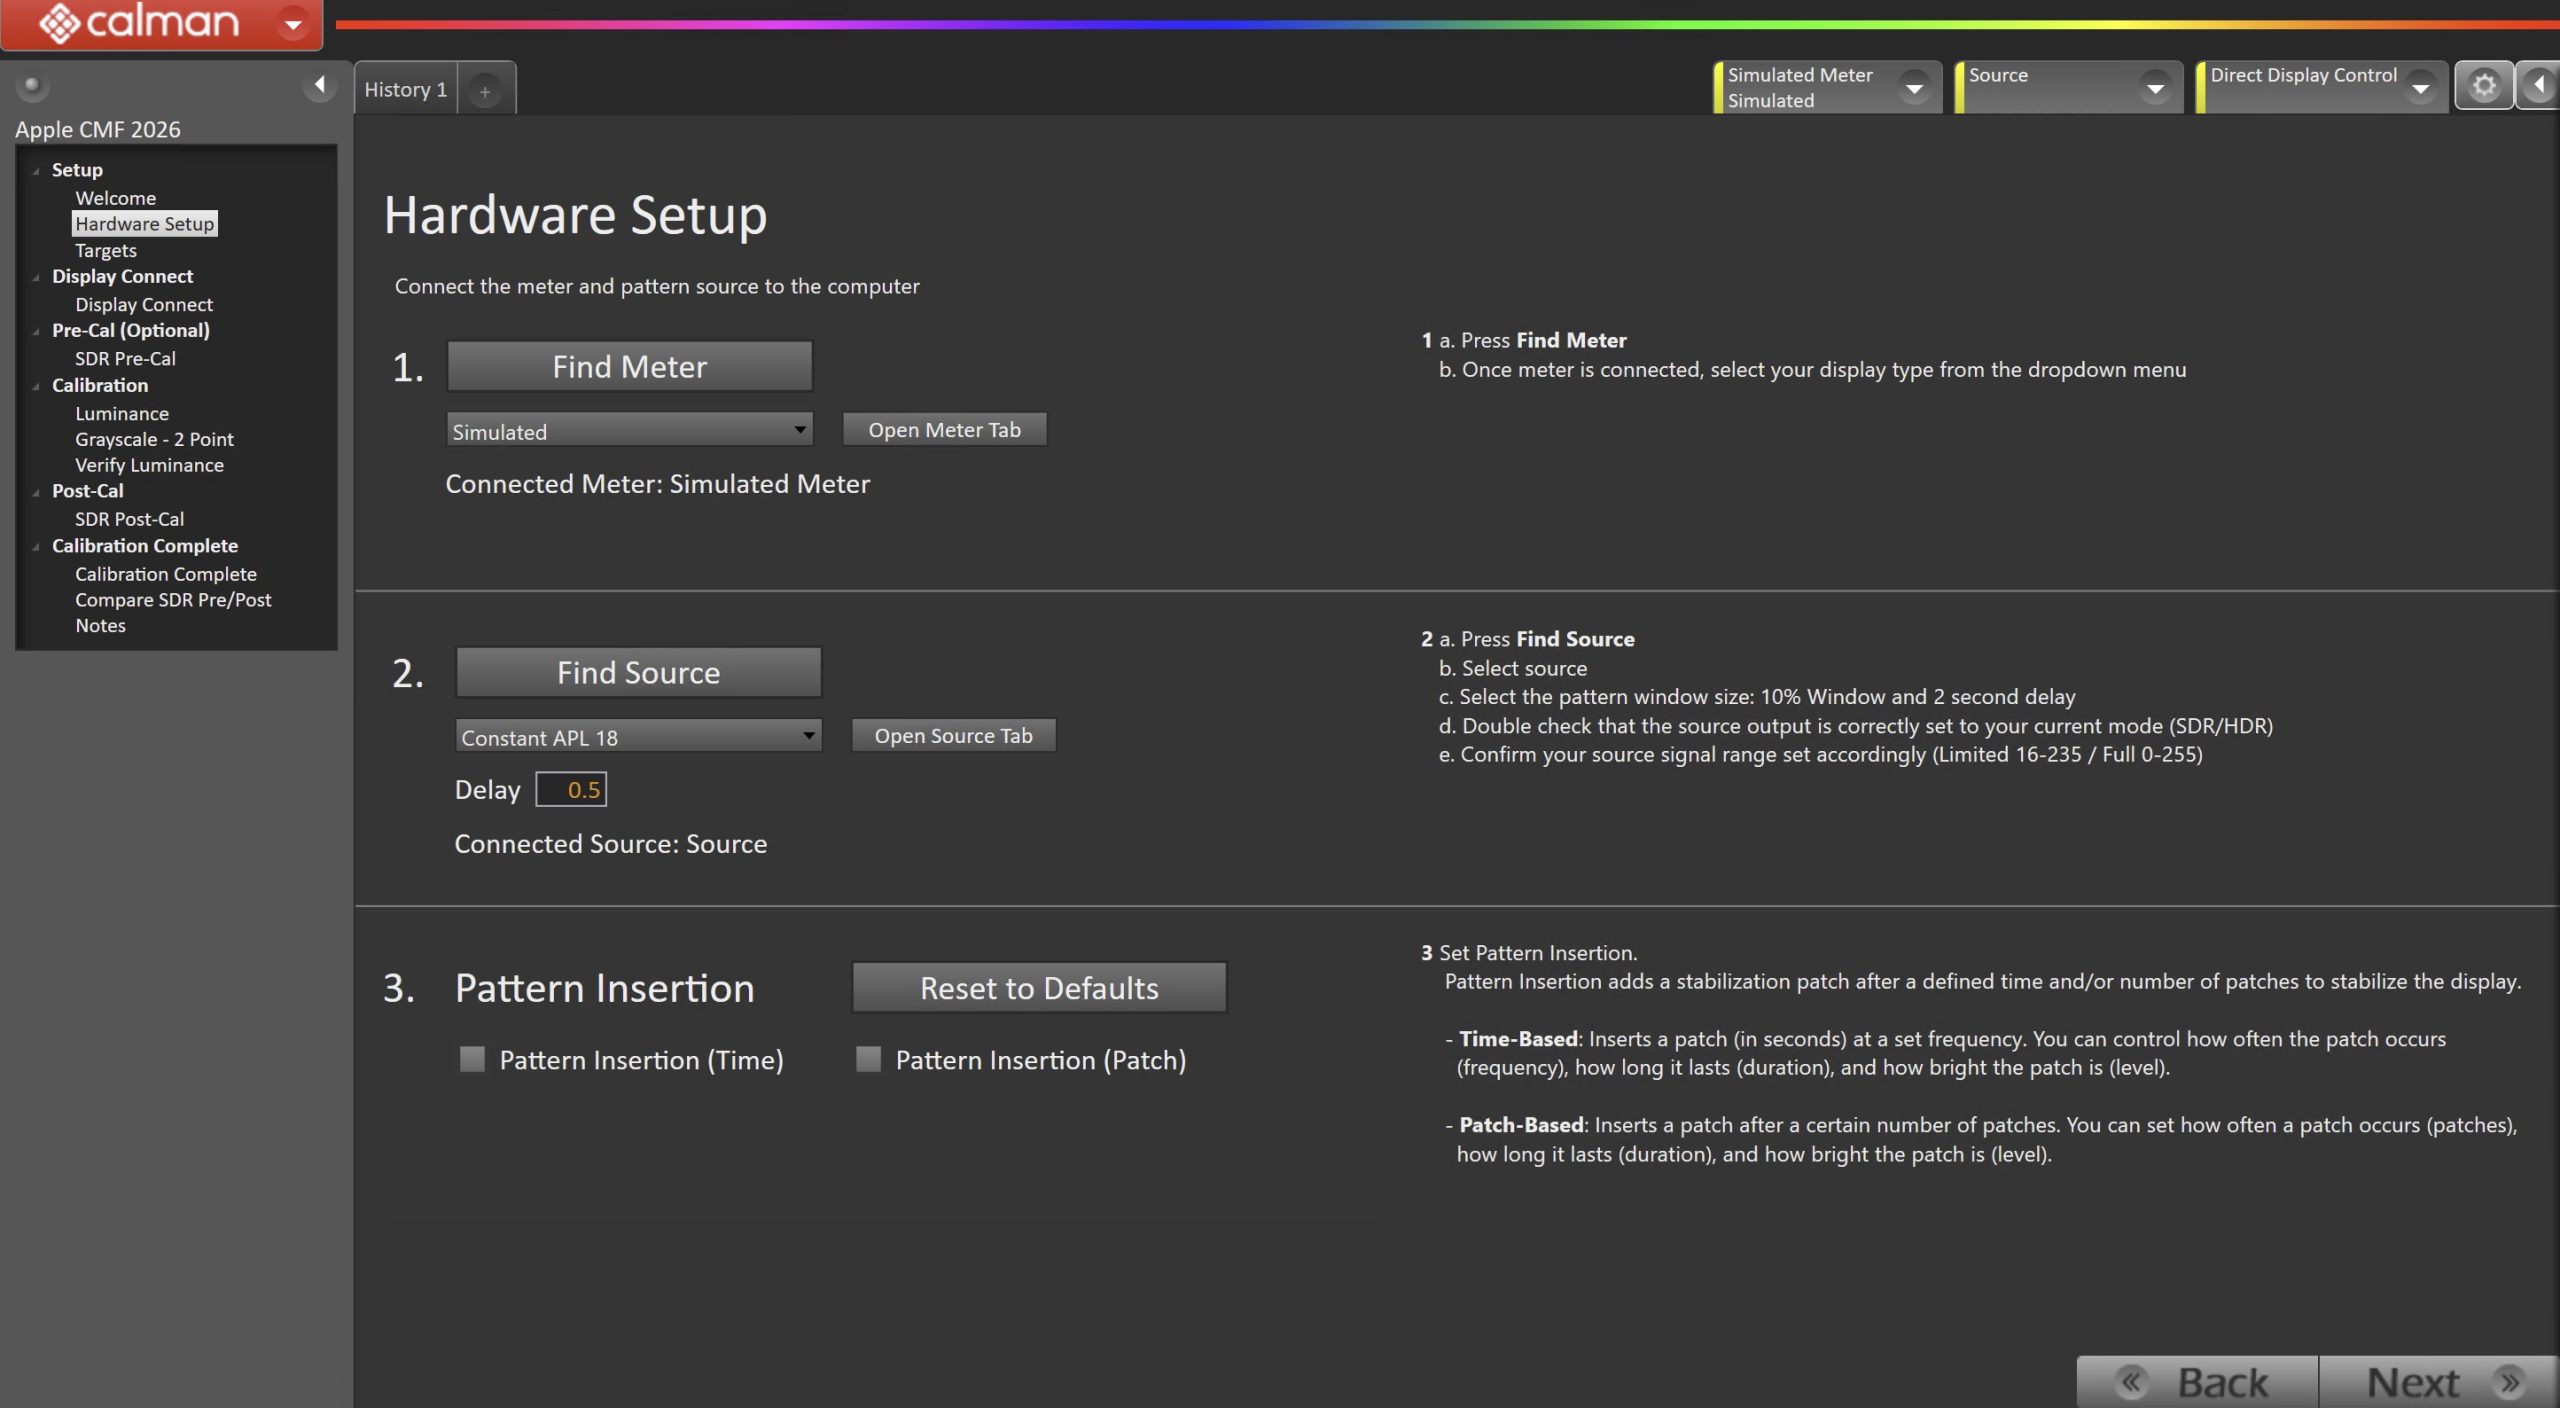Screen dimensions: 2560x1408
Task: Enable Pattern Insertion (Time) checkbox
Action: (472, 1059)
